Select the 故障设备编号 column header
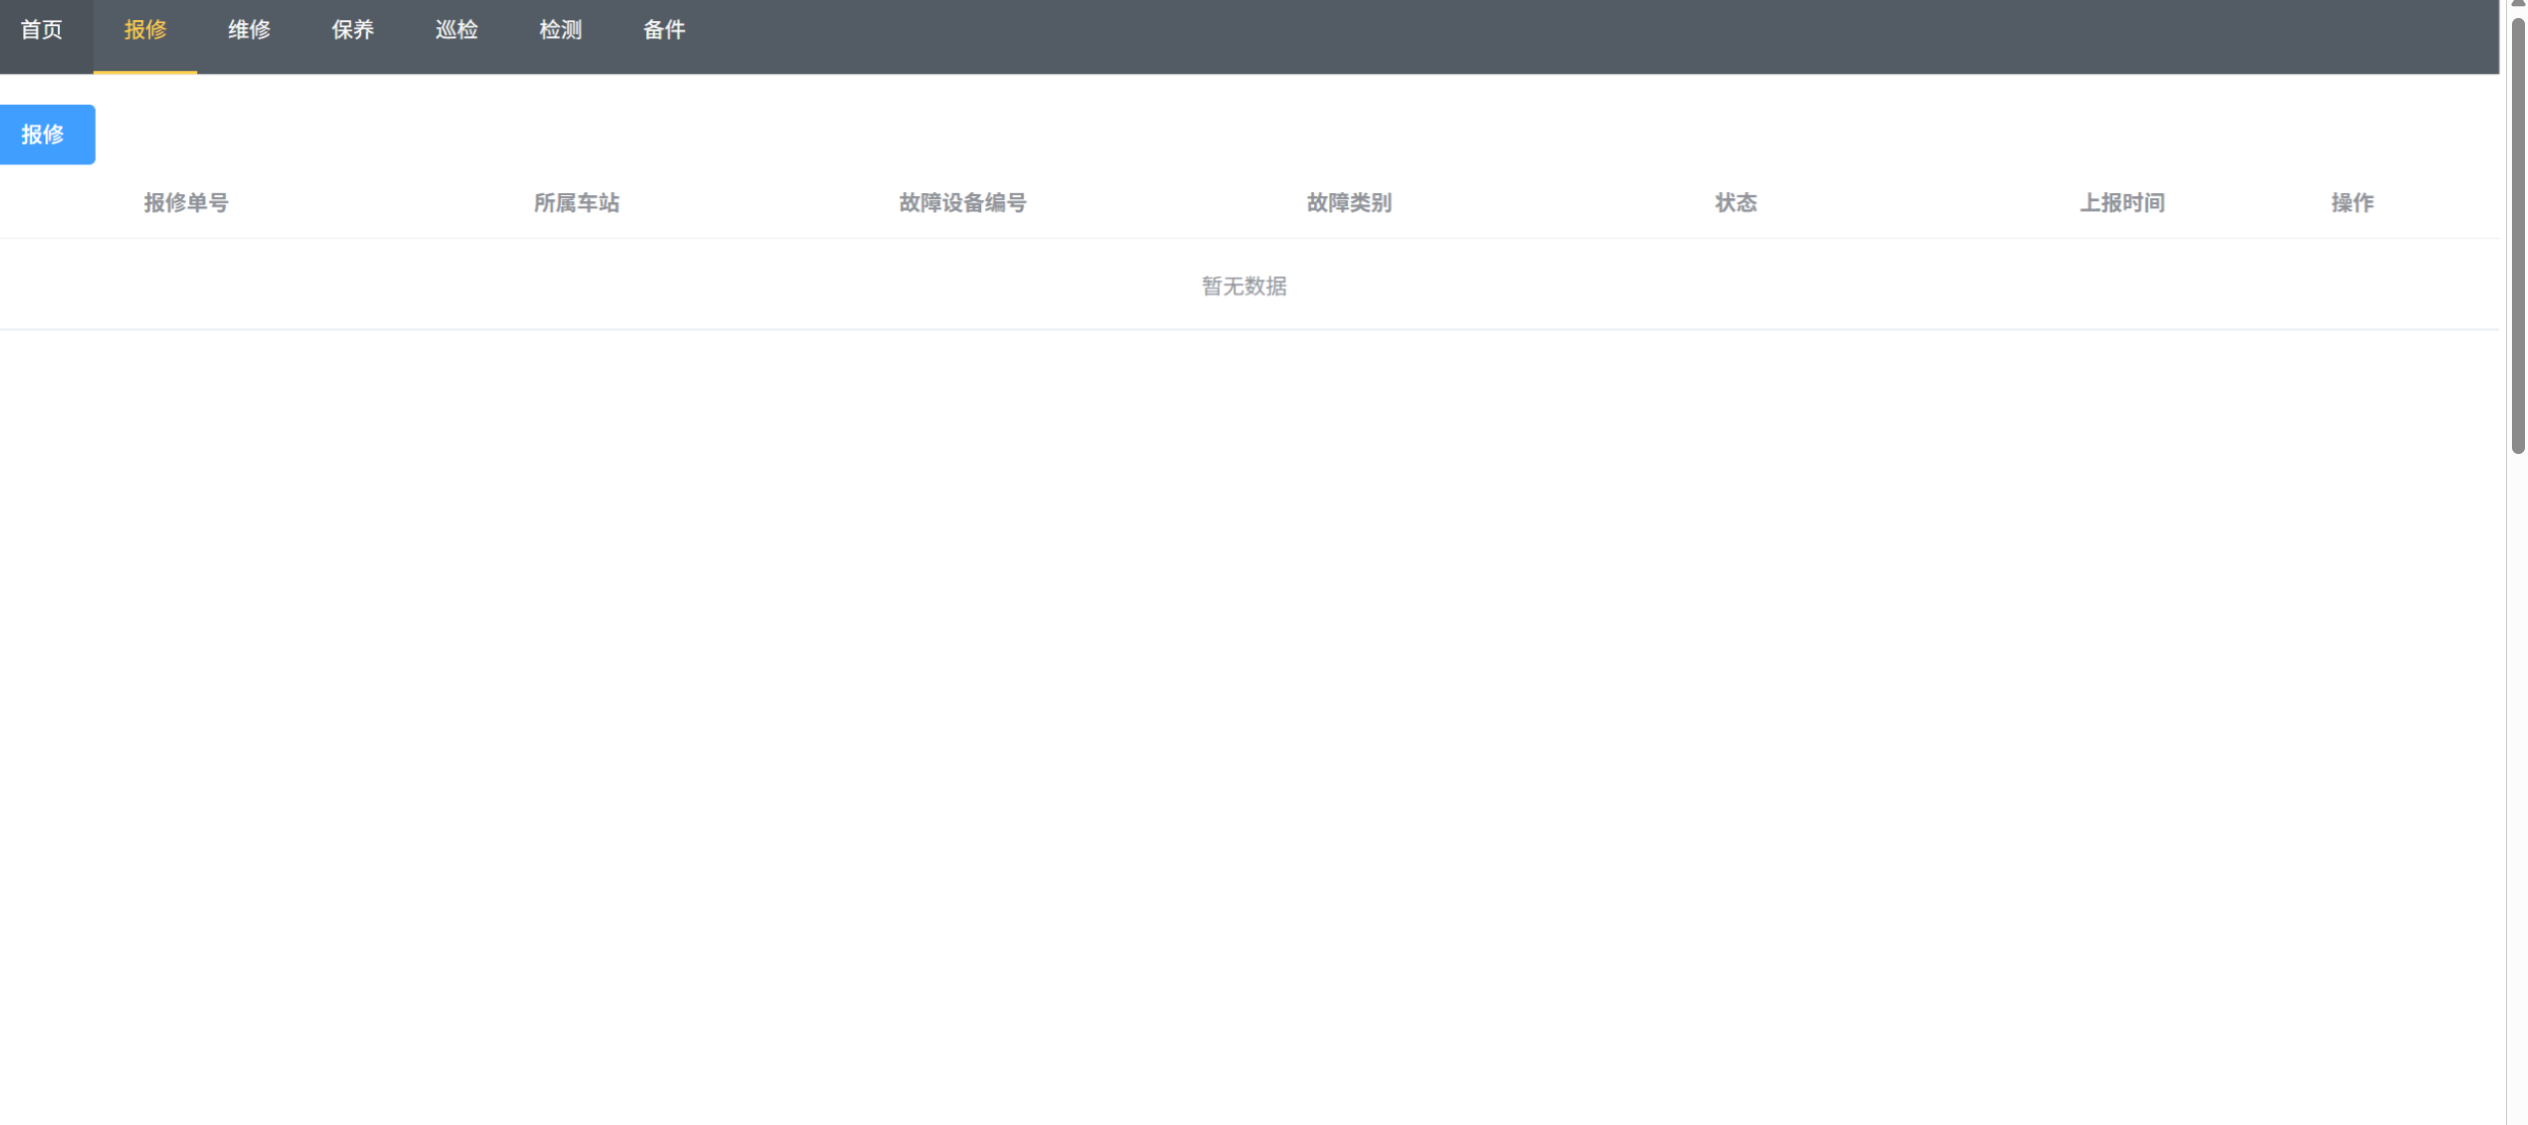2528x1125 pixels. pyautogui.click(x=962, y=203)
